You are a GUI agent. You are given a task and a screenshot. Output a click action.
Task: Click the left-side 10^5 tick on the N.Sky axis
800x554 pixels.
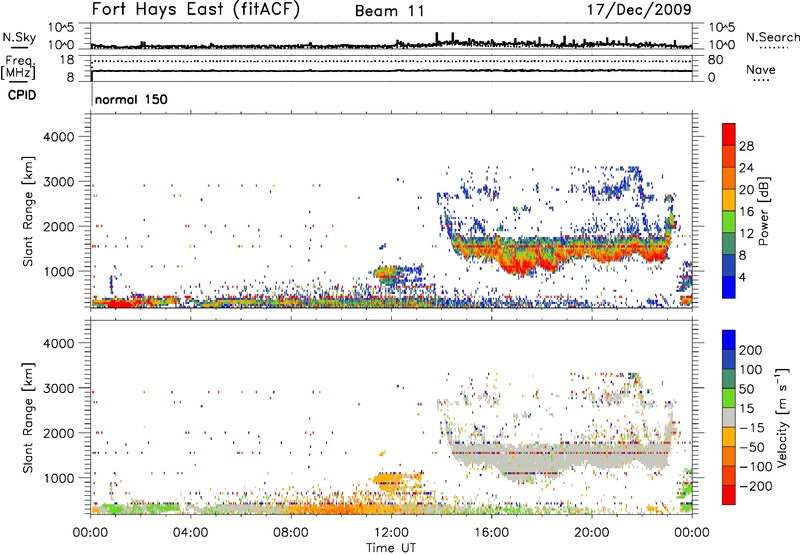[61, 27]
